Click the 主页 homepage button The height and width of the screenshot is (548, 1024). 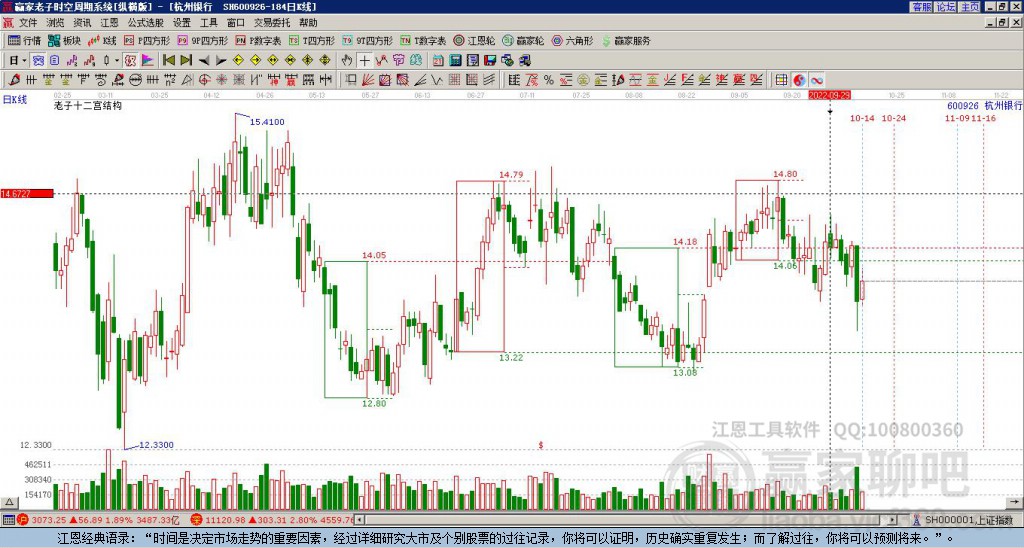[970, 7]
